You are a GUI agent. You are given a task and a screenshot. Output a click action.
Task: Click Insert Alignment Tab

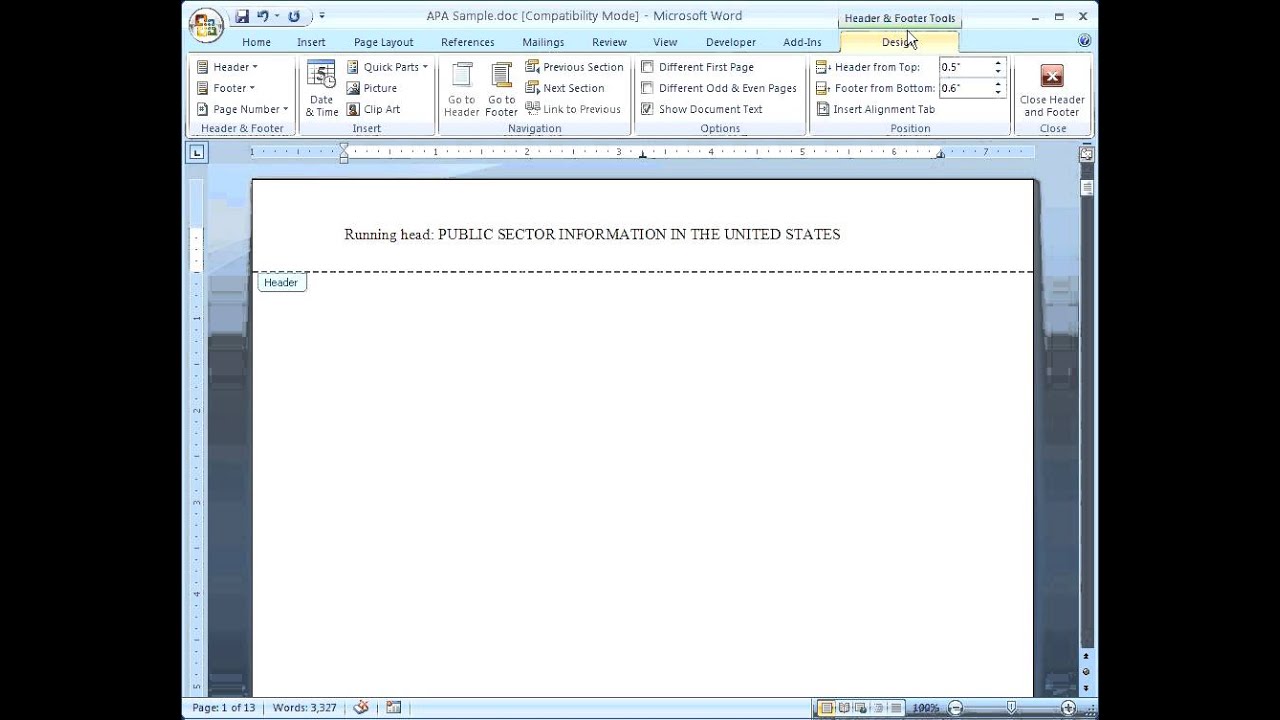click(875, 109)
